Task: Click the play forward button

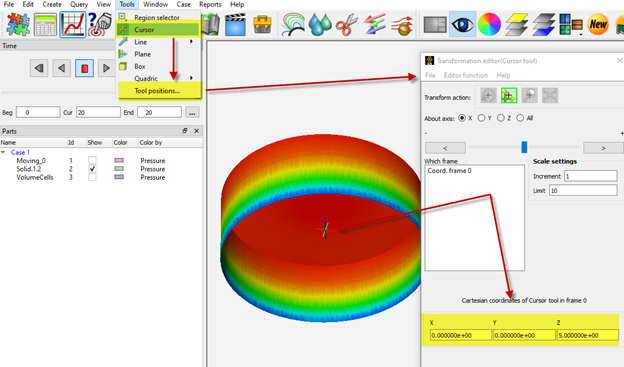Action: coord(106,68)
